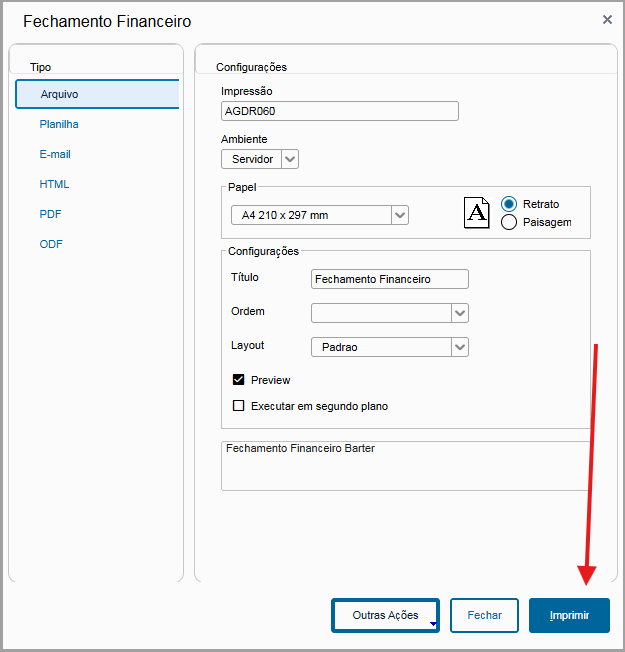
Task: Choose Planilha output type
Action: pyautogui.click(x=59, y=124)
